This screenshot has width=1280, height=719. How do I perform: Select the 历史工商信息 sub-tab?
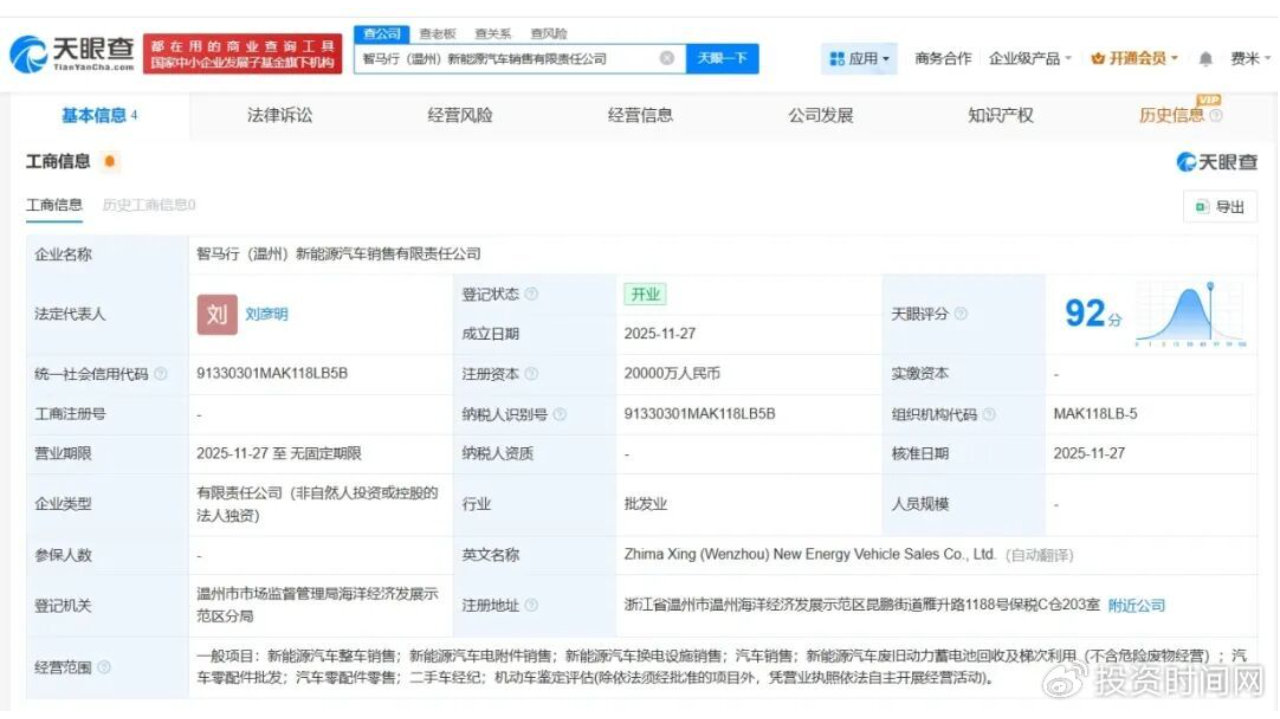click(149, 205)
